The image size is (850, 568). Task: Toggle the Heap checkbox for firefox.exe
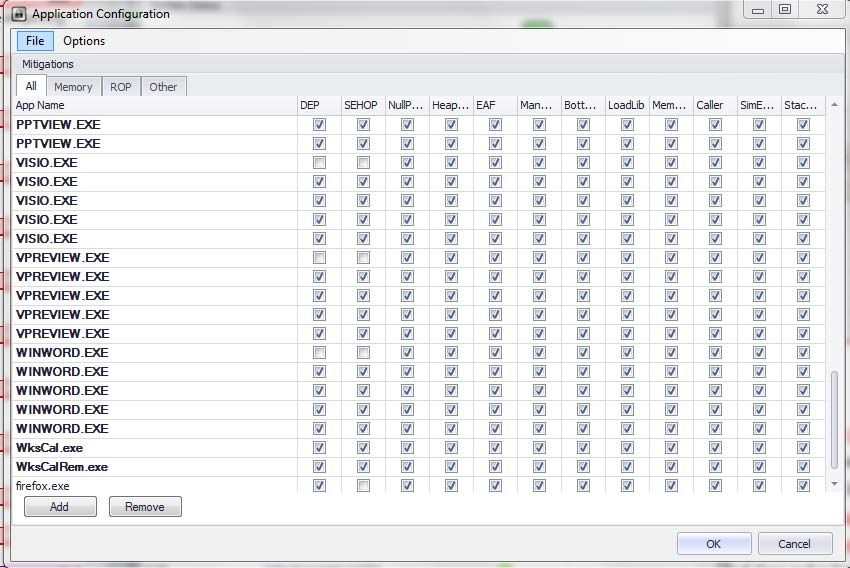pos(451,486)
